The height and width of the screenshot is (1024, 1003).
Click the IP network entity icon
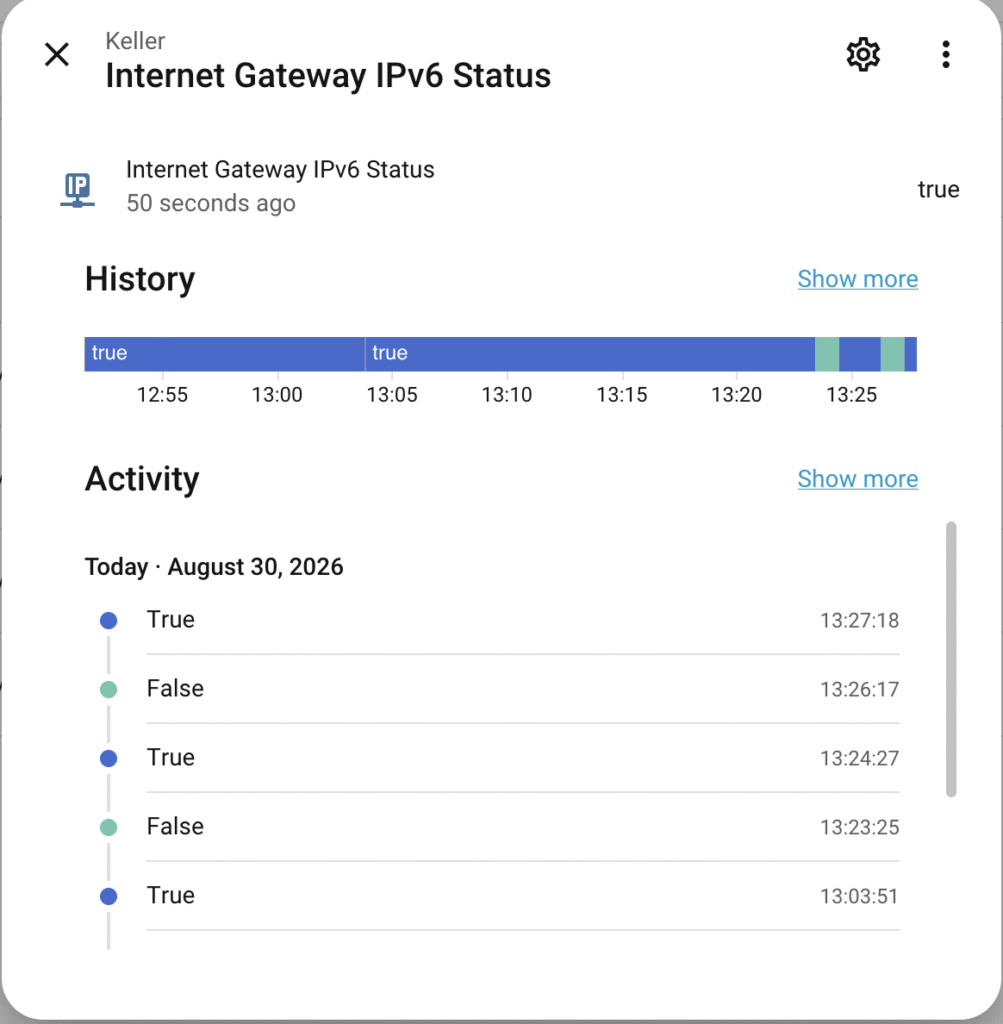(78, 190)
